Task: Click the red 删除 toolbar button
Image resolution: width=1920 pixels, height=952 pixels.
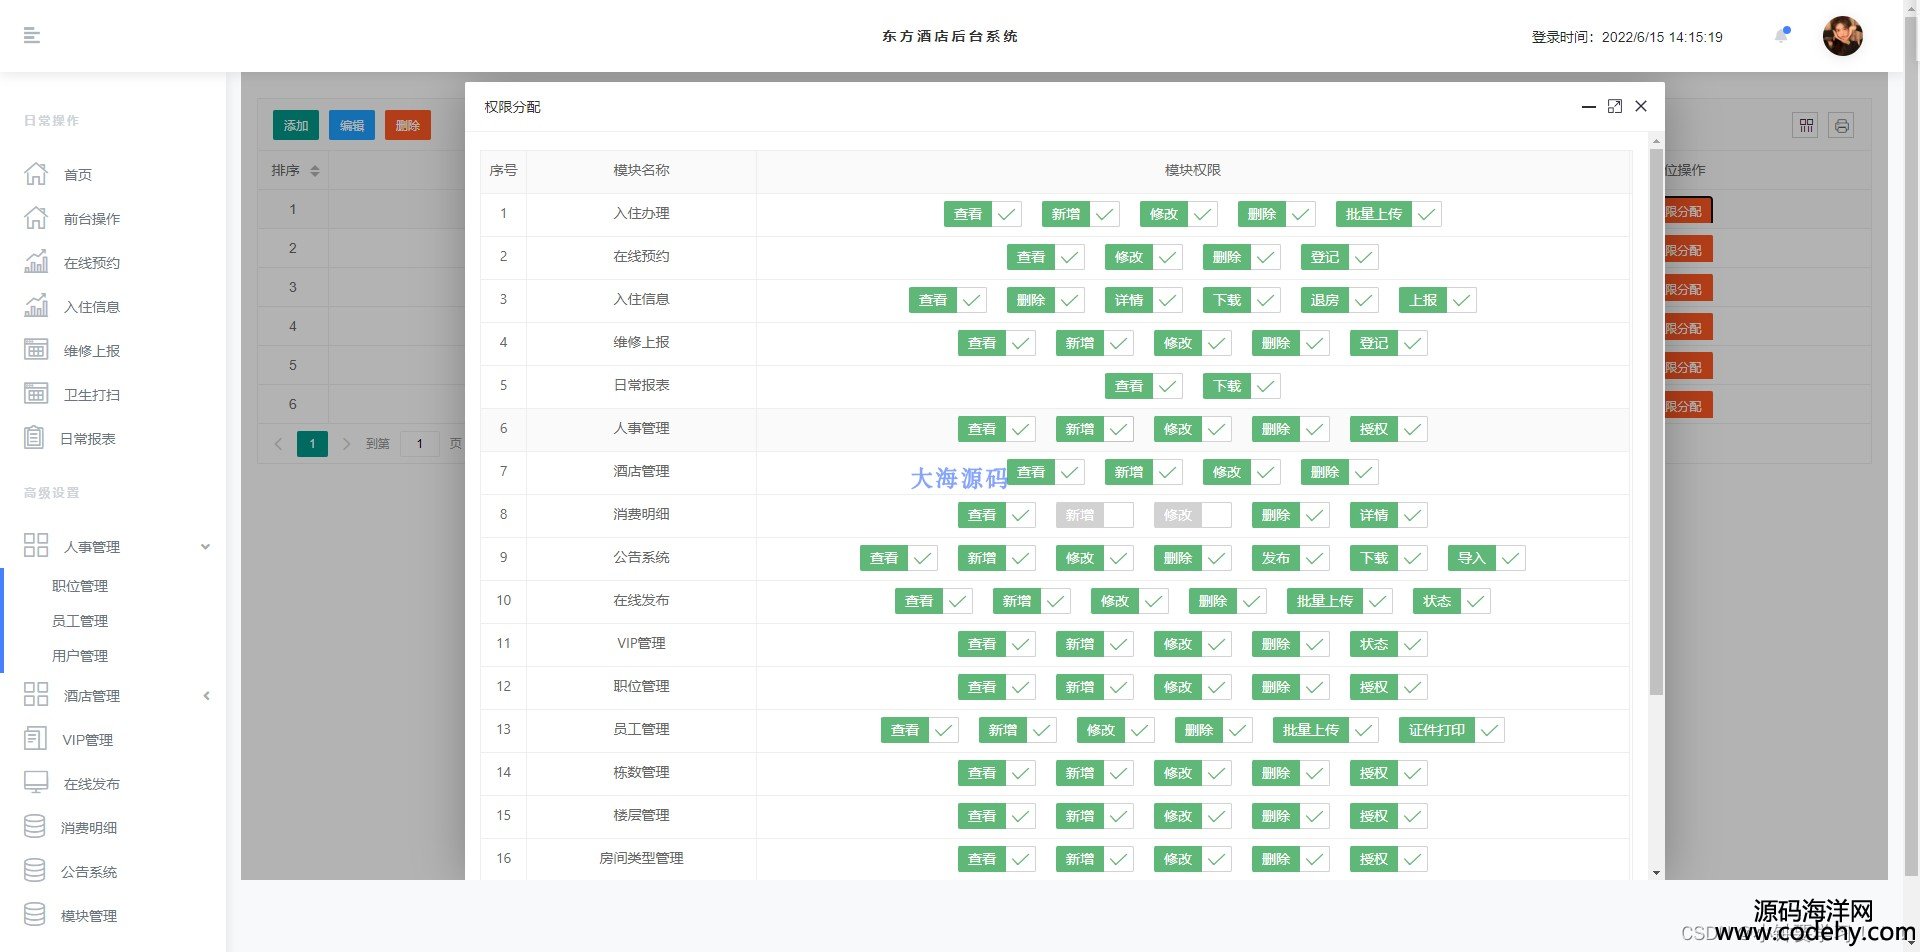Action: 407,125
